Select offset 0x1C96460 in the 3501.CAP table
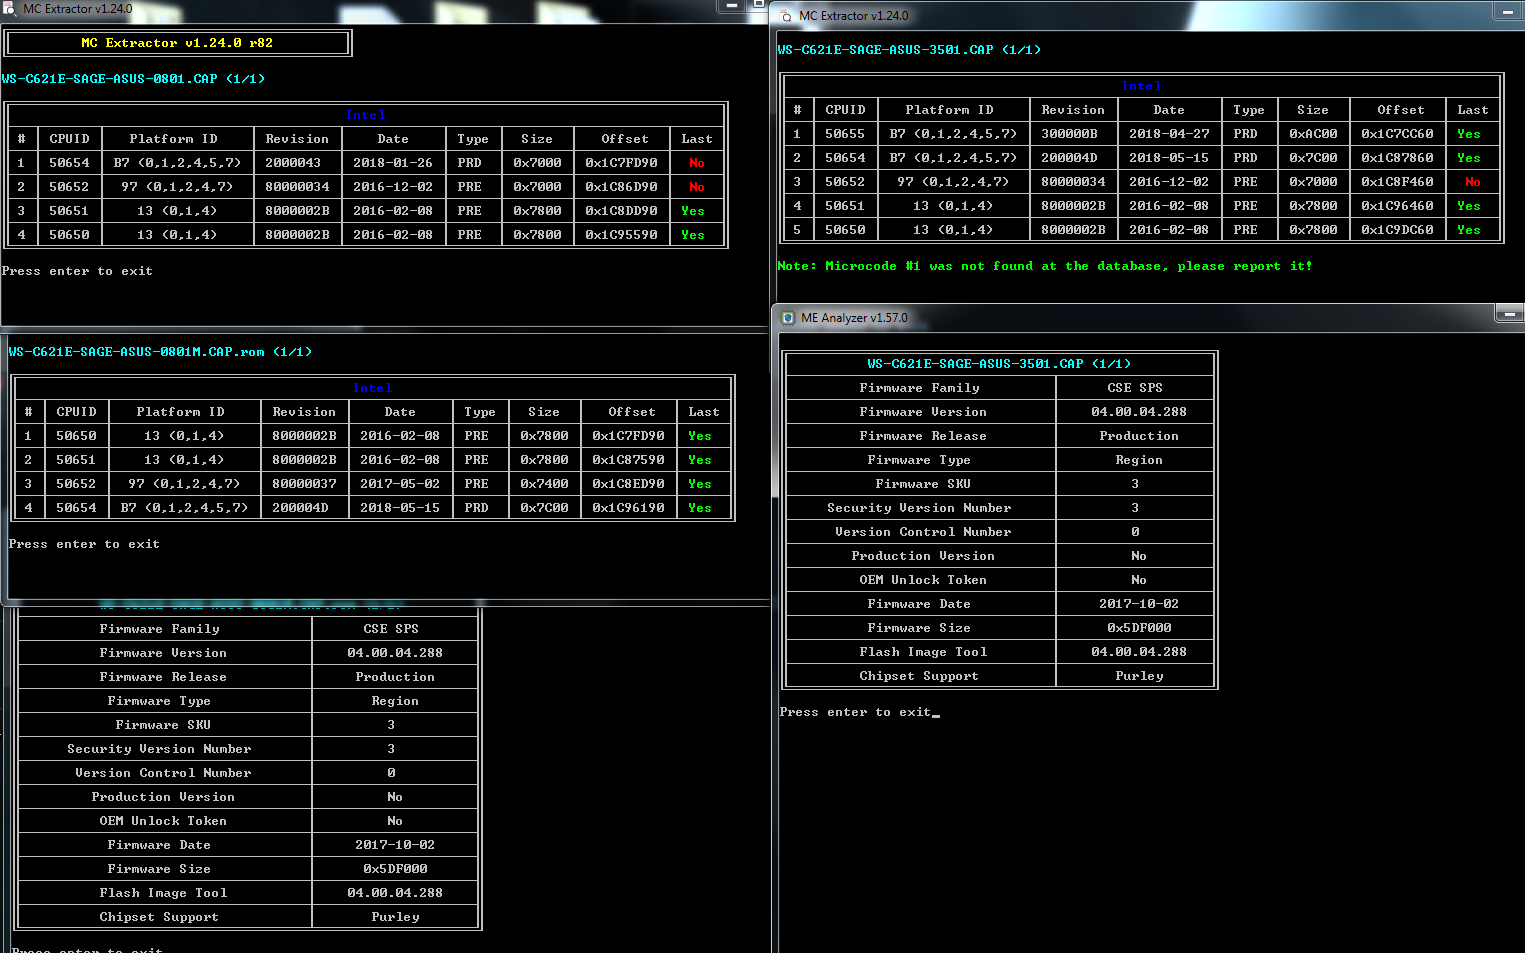The height and width of the screenshot is (953, 1525). point(1398,206)
